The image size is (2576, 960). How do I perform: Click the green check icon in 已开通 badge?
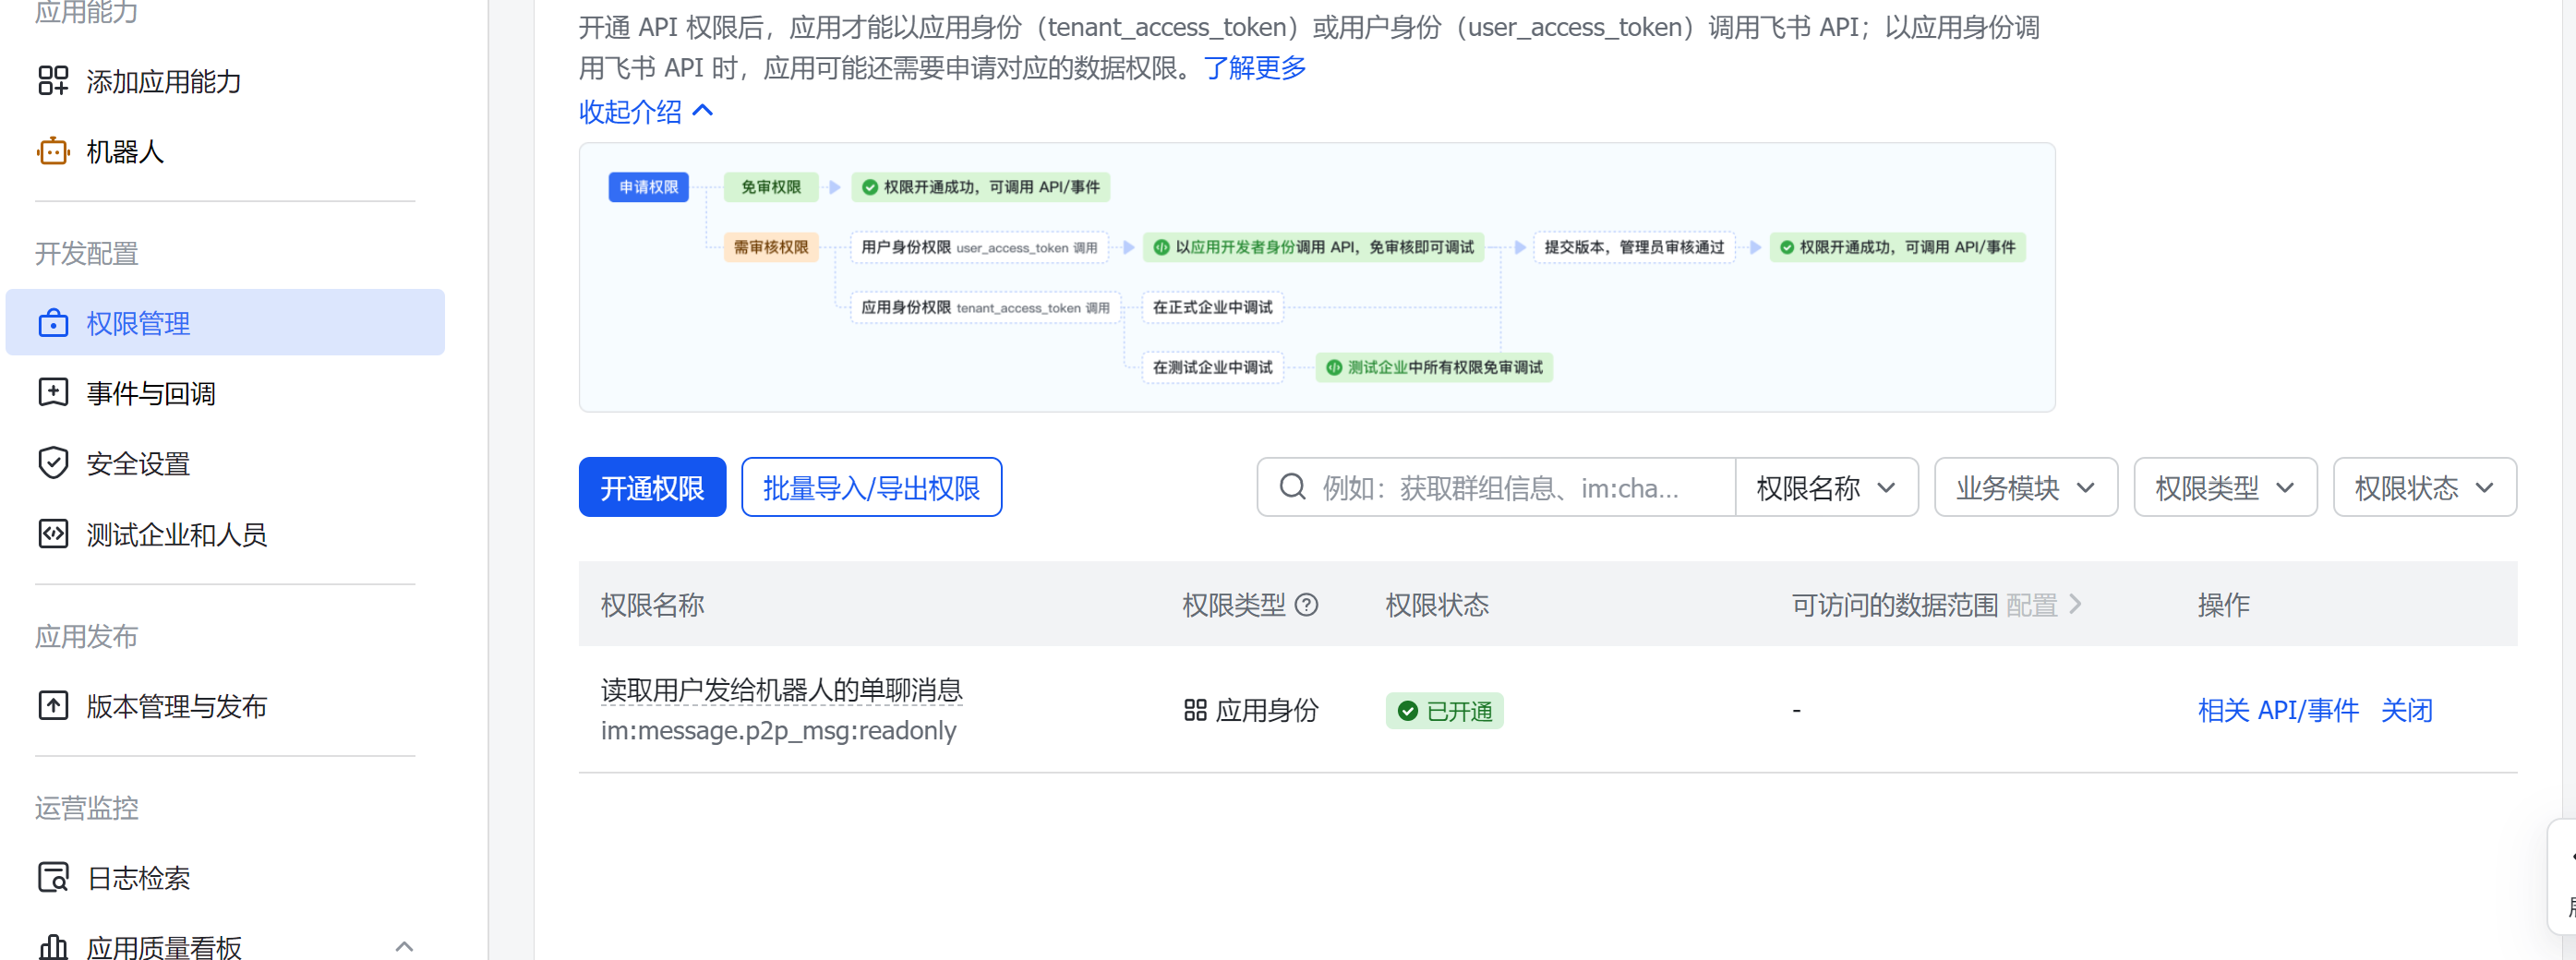tap(1408, 711)
